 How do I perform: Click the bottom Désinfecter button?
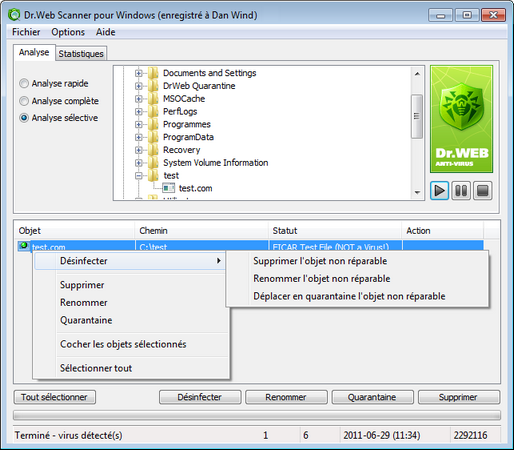pyautogui.click(x=200, y=397)
